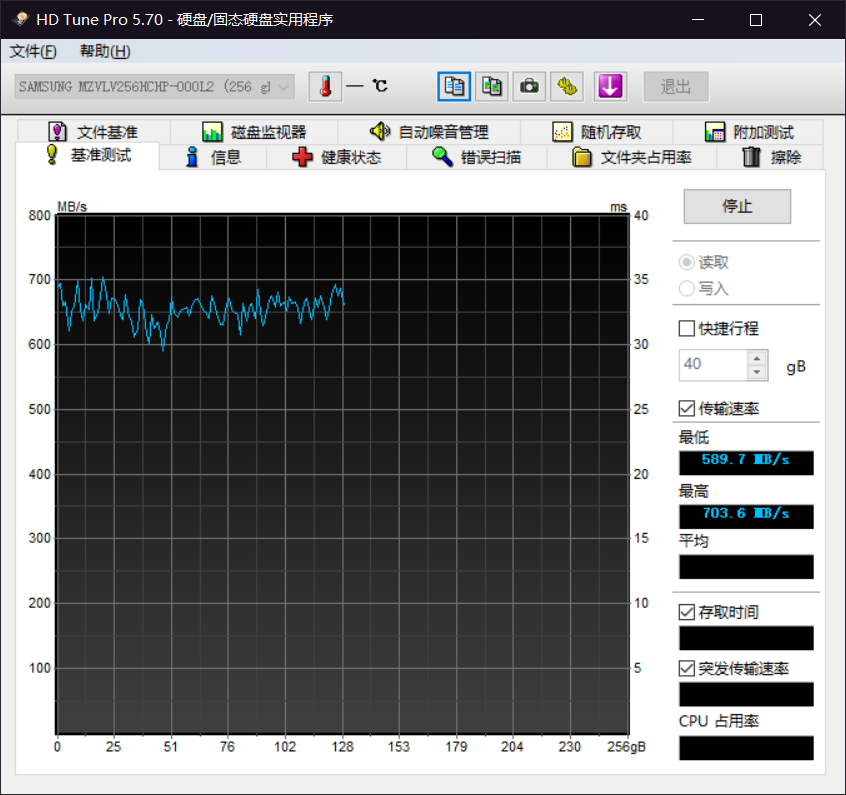Switch to the 错误扫描 tab
This screenshot has height=795, width=846.
click(x=477, y=157)
